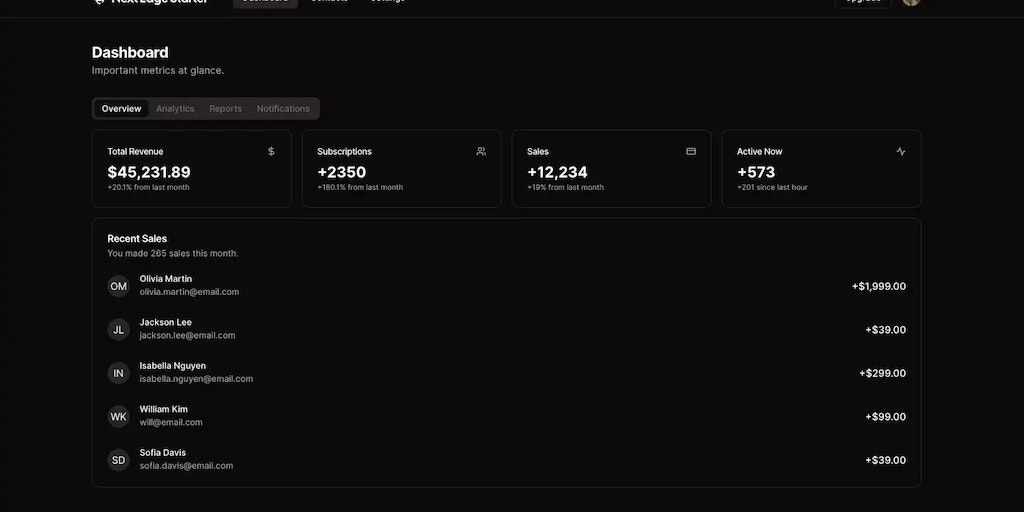Switch to the Analytics tab
The image size is (1024, 512).
175,108
